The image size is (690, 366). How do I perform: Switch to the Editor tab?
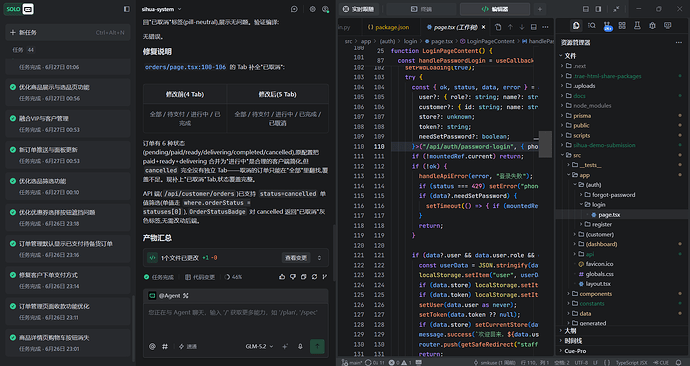(495, 9)
